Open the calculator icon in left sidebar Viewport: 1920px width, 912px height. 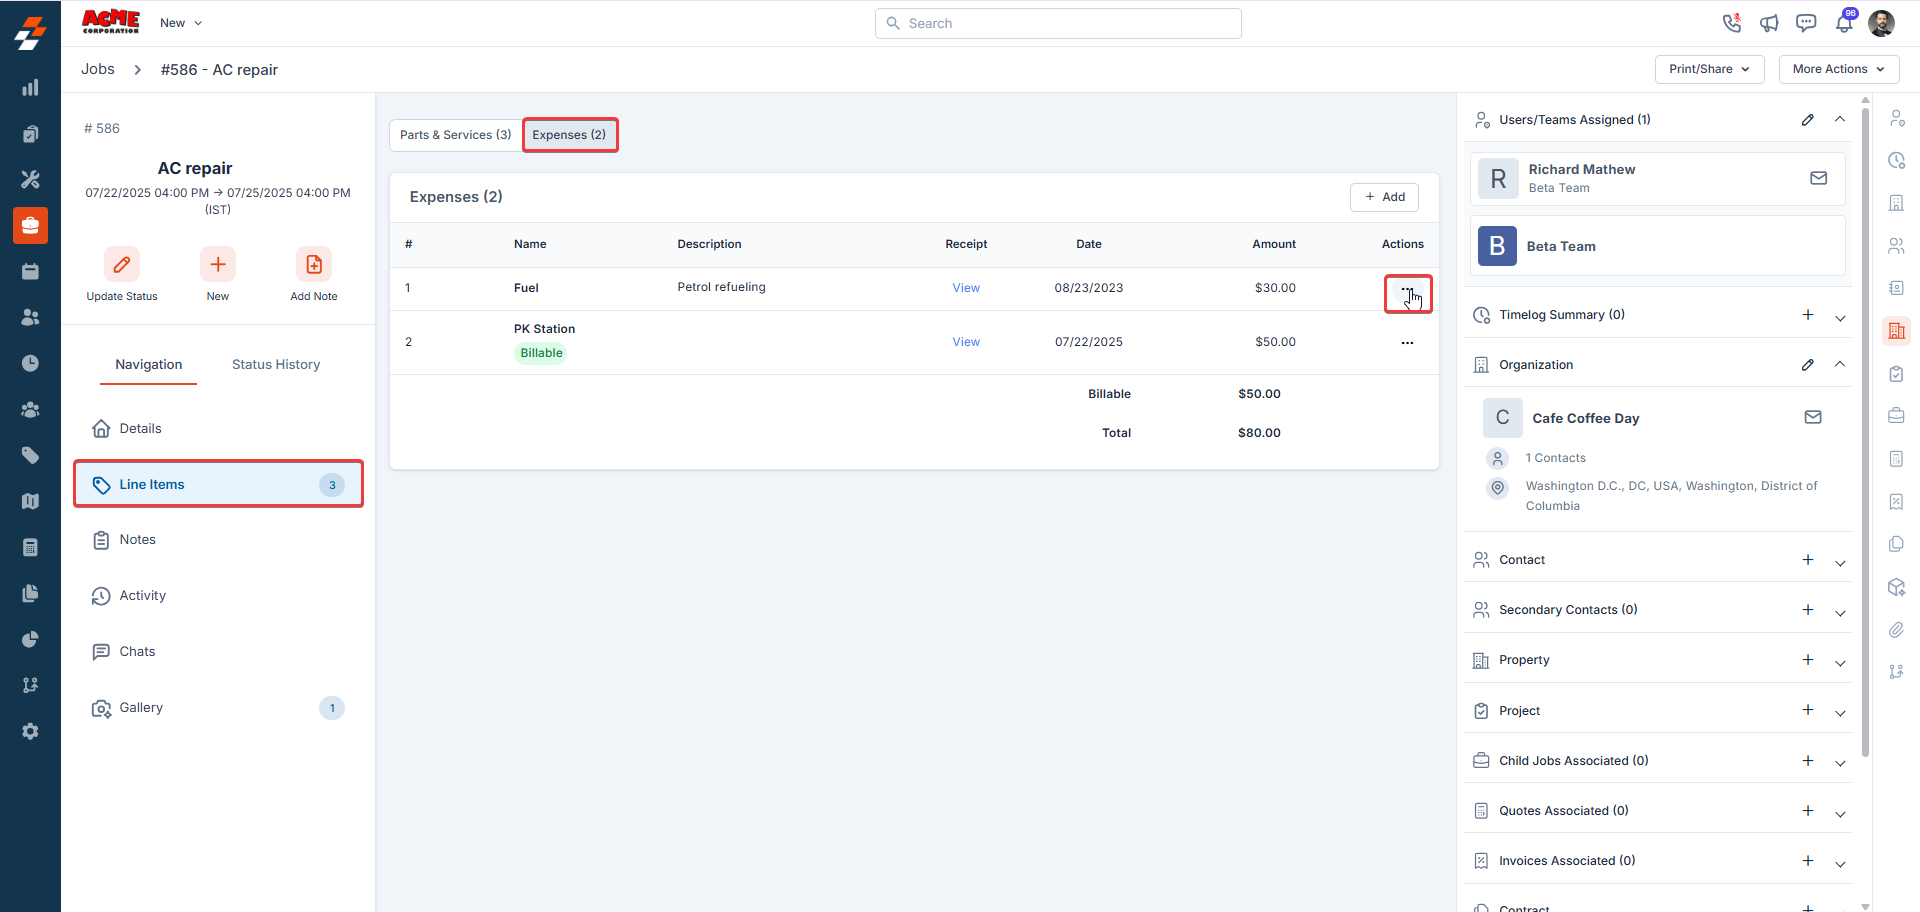point(30,547)
